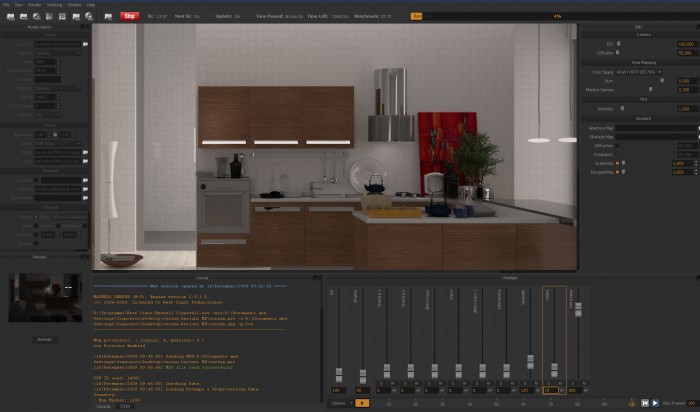Open the multilight Options dropdown

click(x=342, y=404)
